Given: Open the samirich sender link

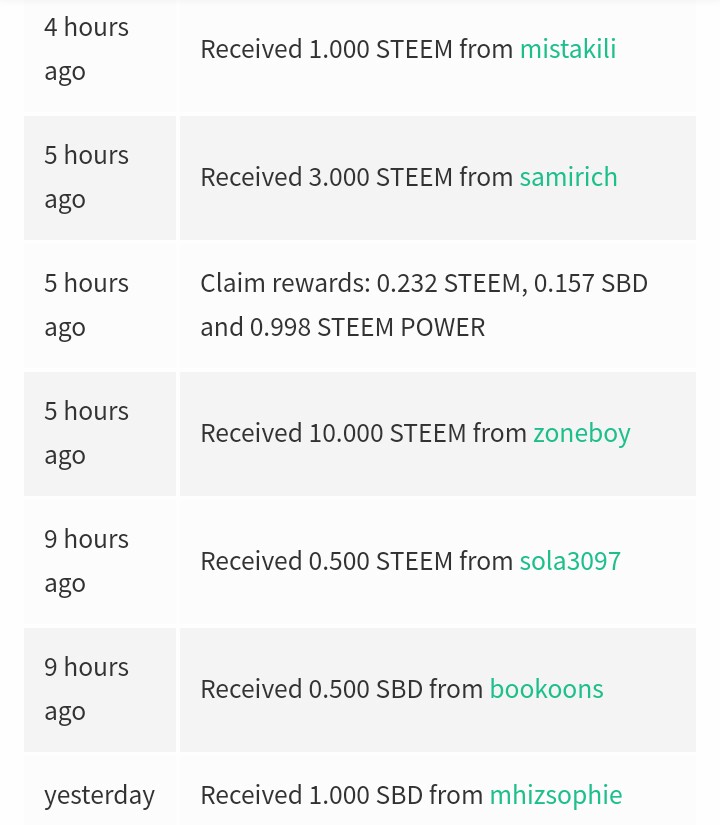Looking at the screenshot, I should [x=568, y=177].
